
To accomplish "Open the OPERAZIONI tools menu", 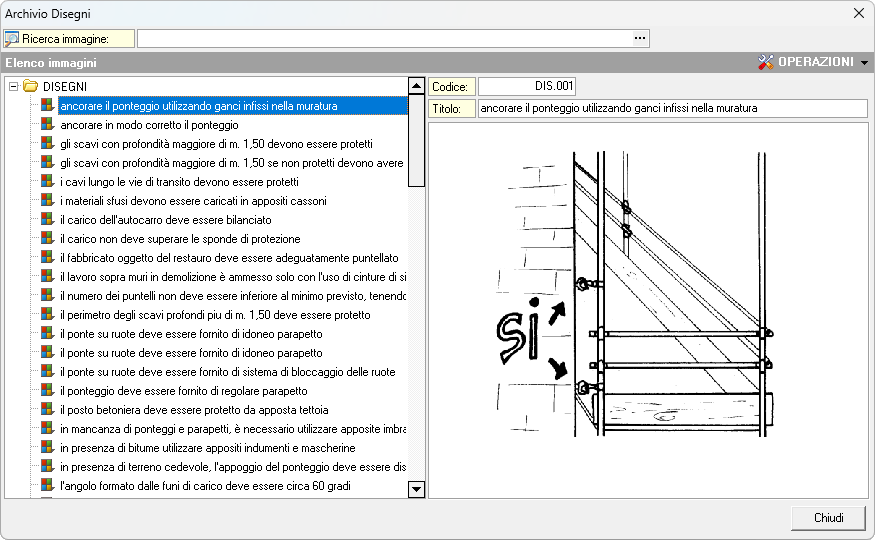I will pyautogui.click(x=814, y=62).
